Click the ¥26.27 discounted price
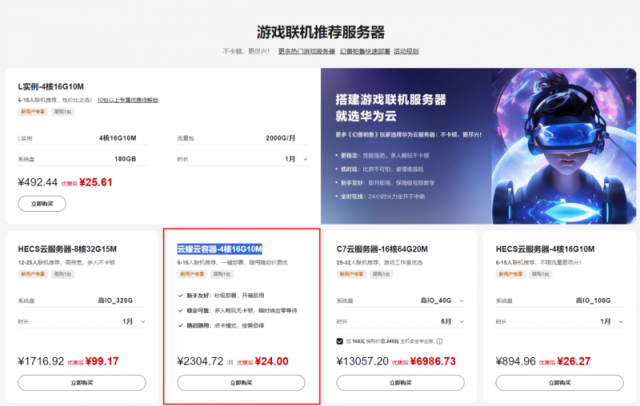 [574, 361]
